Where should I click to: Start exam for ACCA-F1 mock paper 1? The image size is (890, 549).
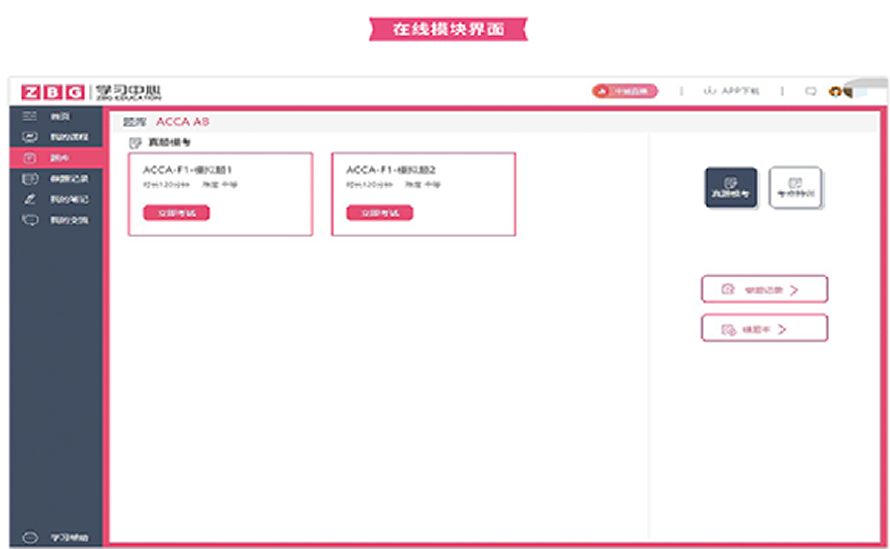point(177,212)
